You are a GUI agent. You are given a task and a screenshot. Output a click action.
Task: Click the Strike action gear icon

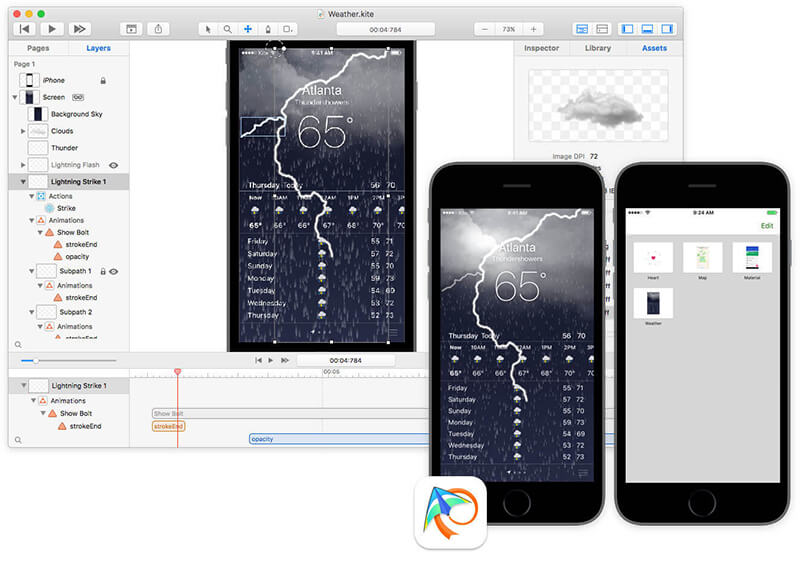49,208
